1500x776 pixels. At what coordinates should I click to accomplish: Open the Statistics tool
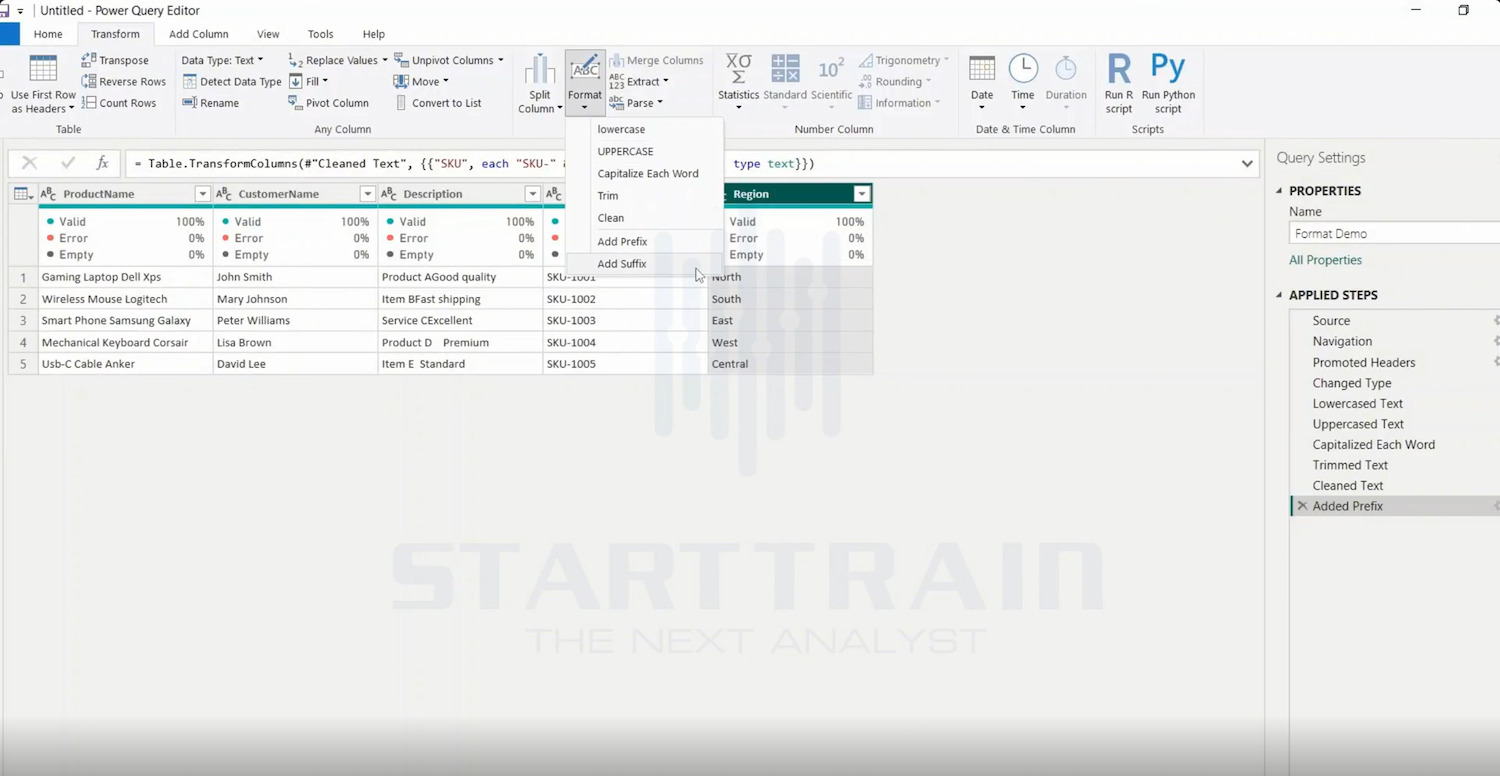pyautogui.click(x=738, y=82)
